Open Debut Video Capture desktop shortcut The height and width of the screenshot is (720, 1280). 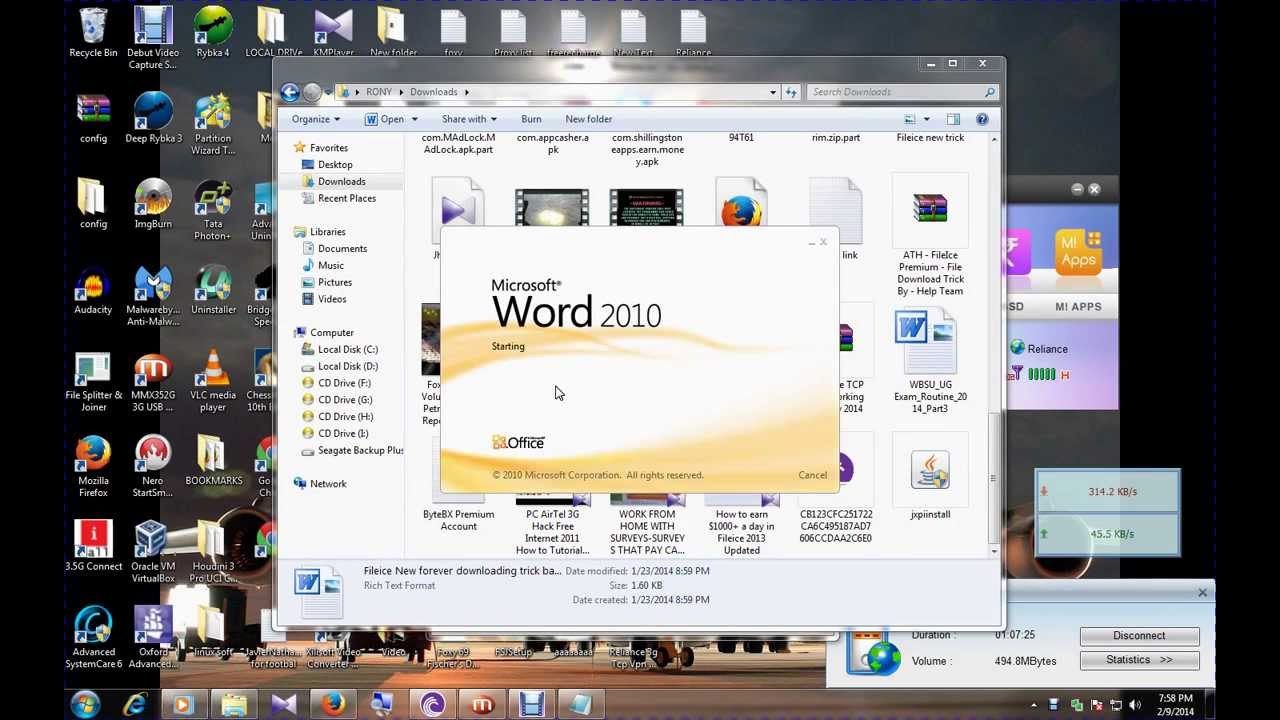pos(152,38)
